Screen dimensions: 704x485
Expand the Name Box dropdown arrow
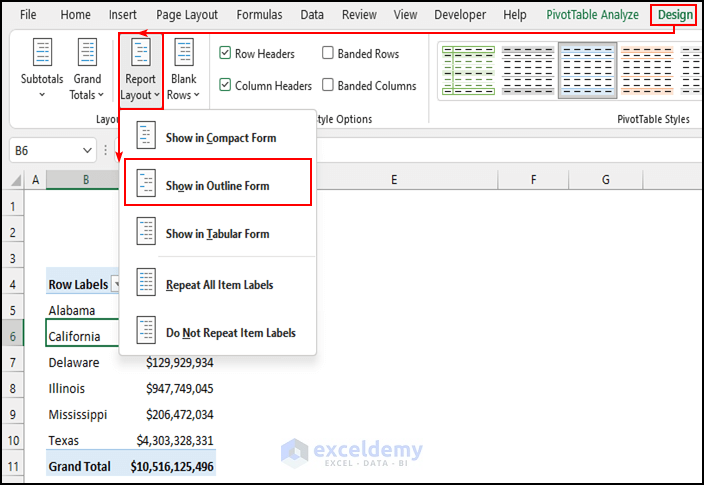click(x=87, y=150)
